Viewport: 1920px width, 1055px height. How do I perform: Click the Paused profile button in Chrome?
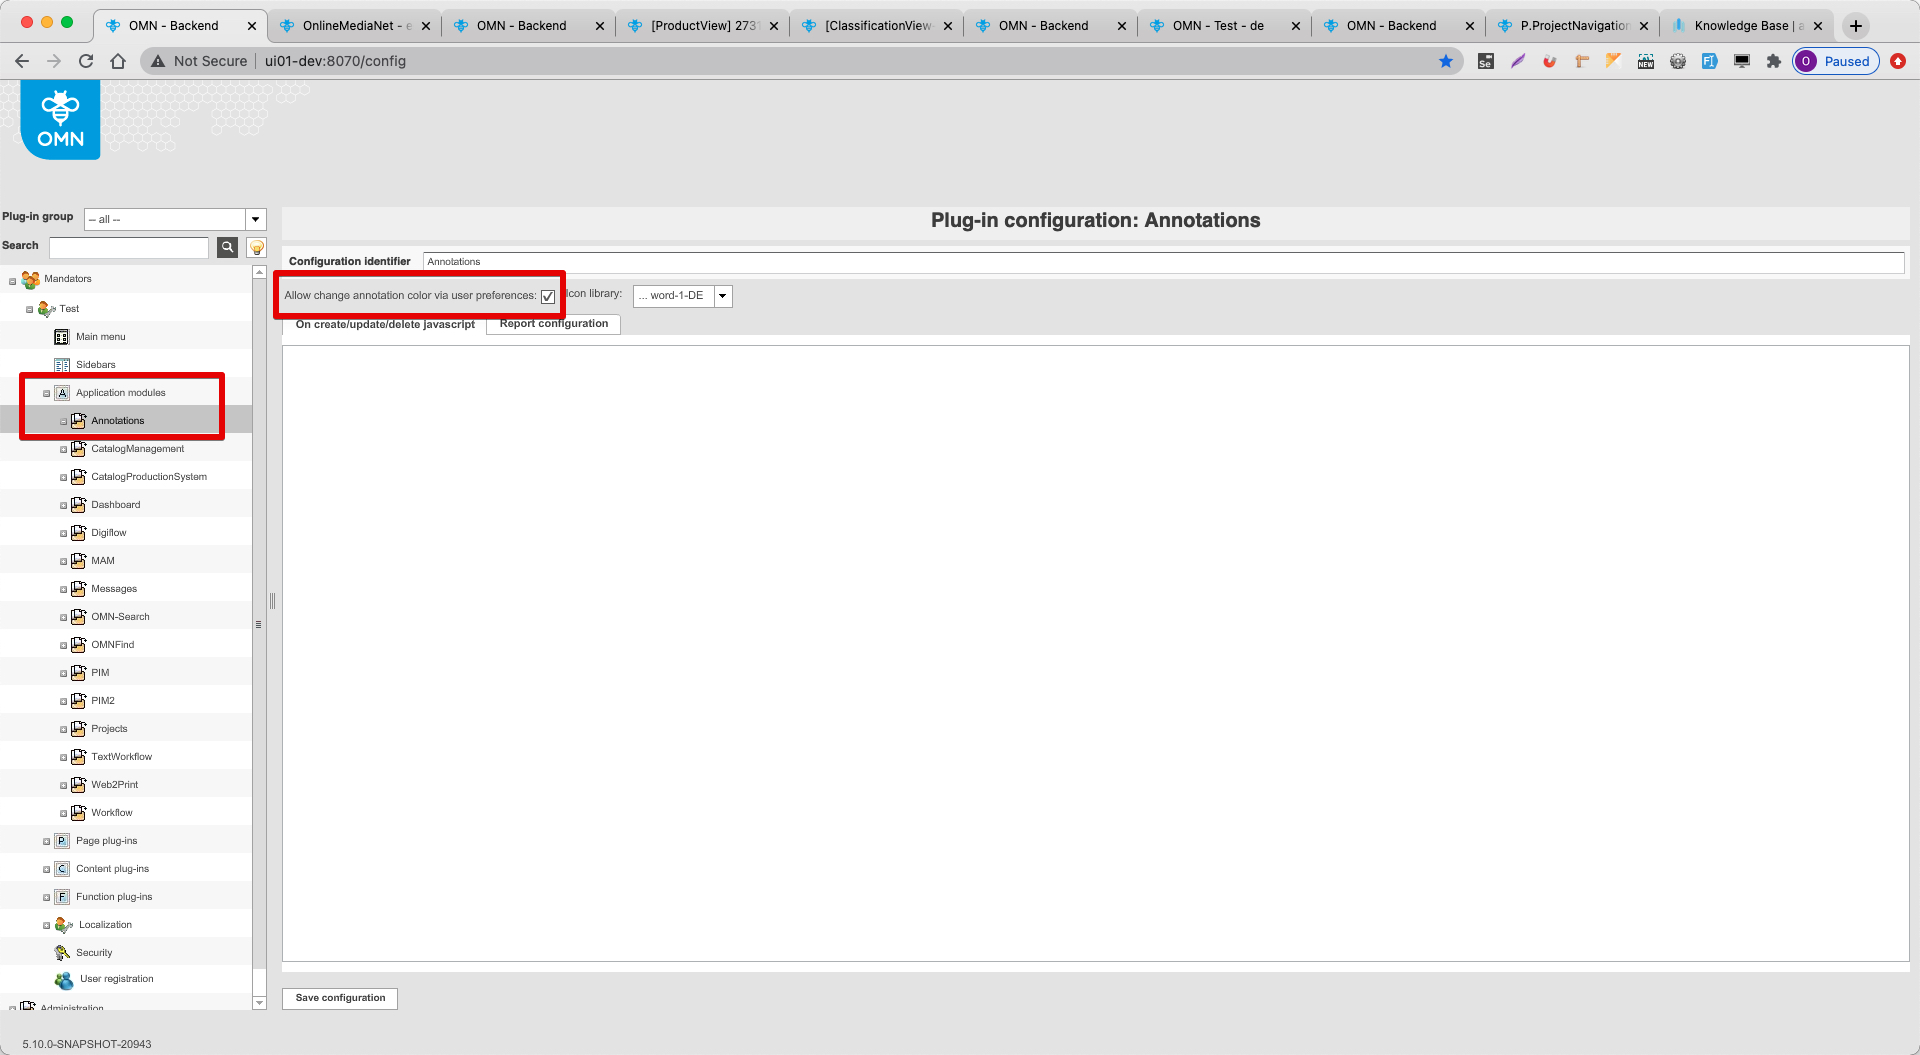pyautogui.click(x=1836, y=61)
